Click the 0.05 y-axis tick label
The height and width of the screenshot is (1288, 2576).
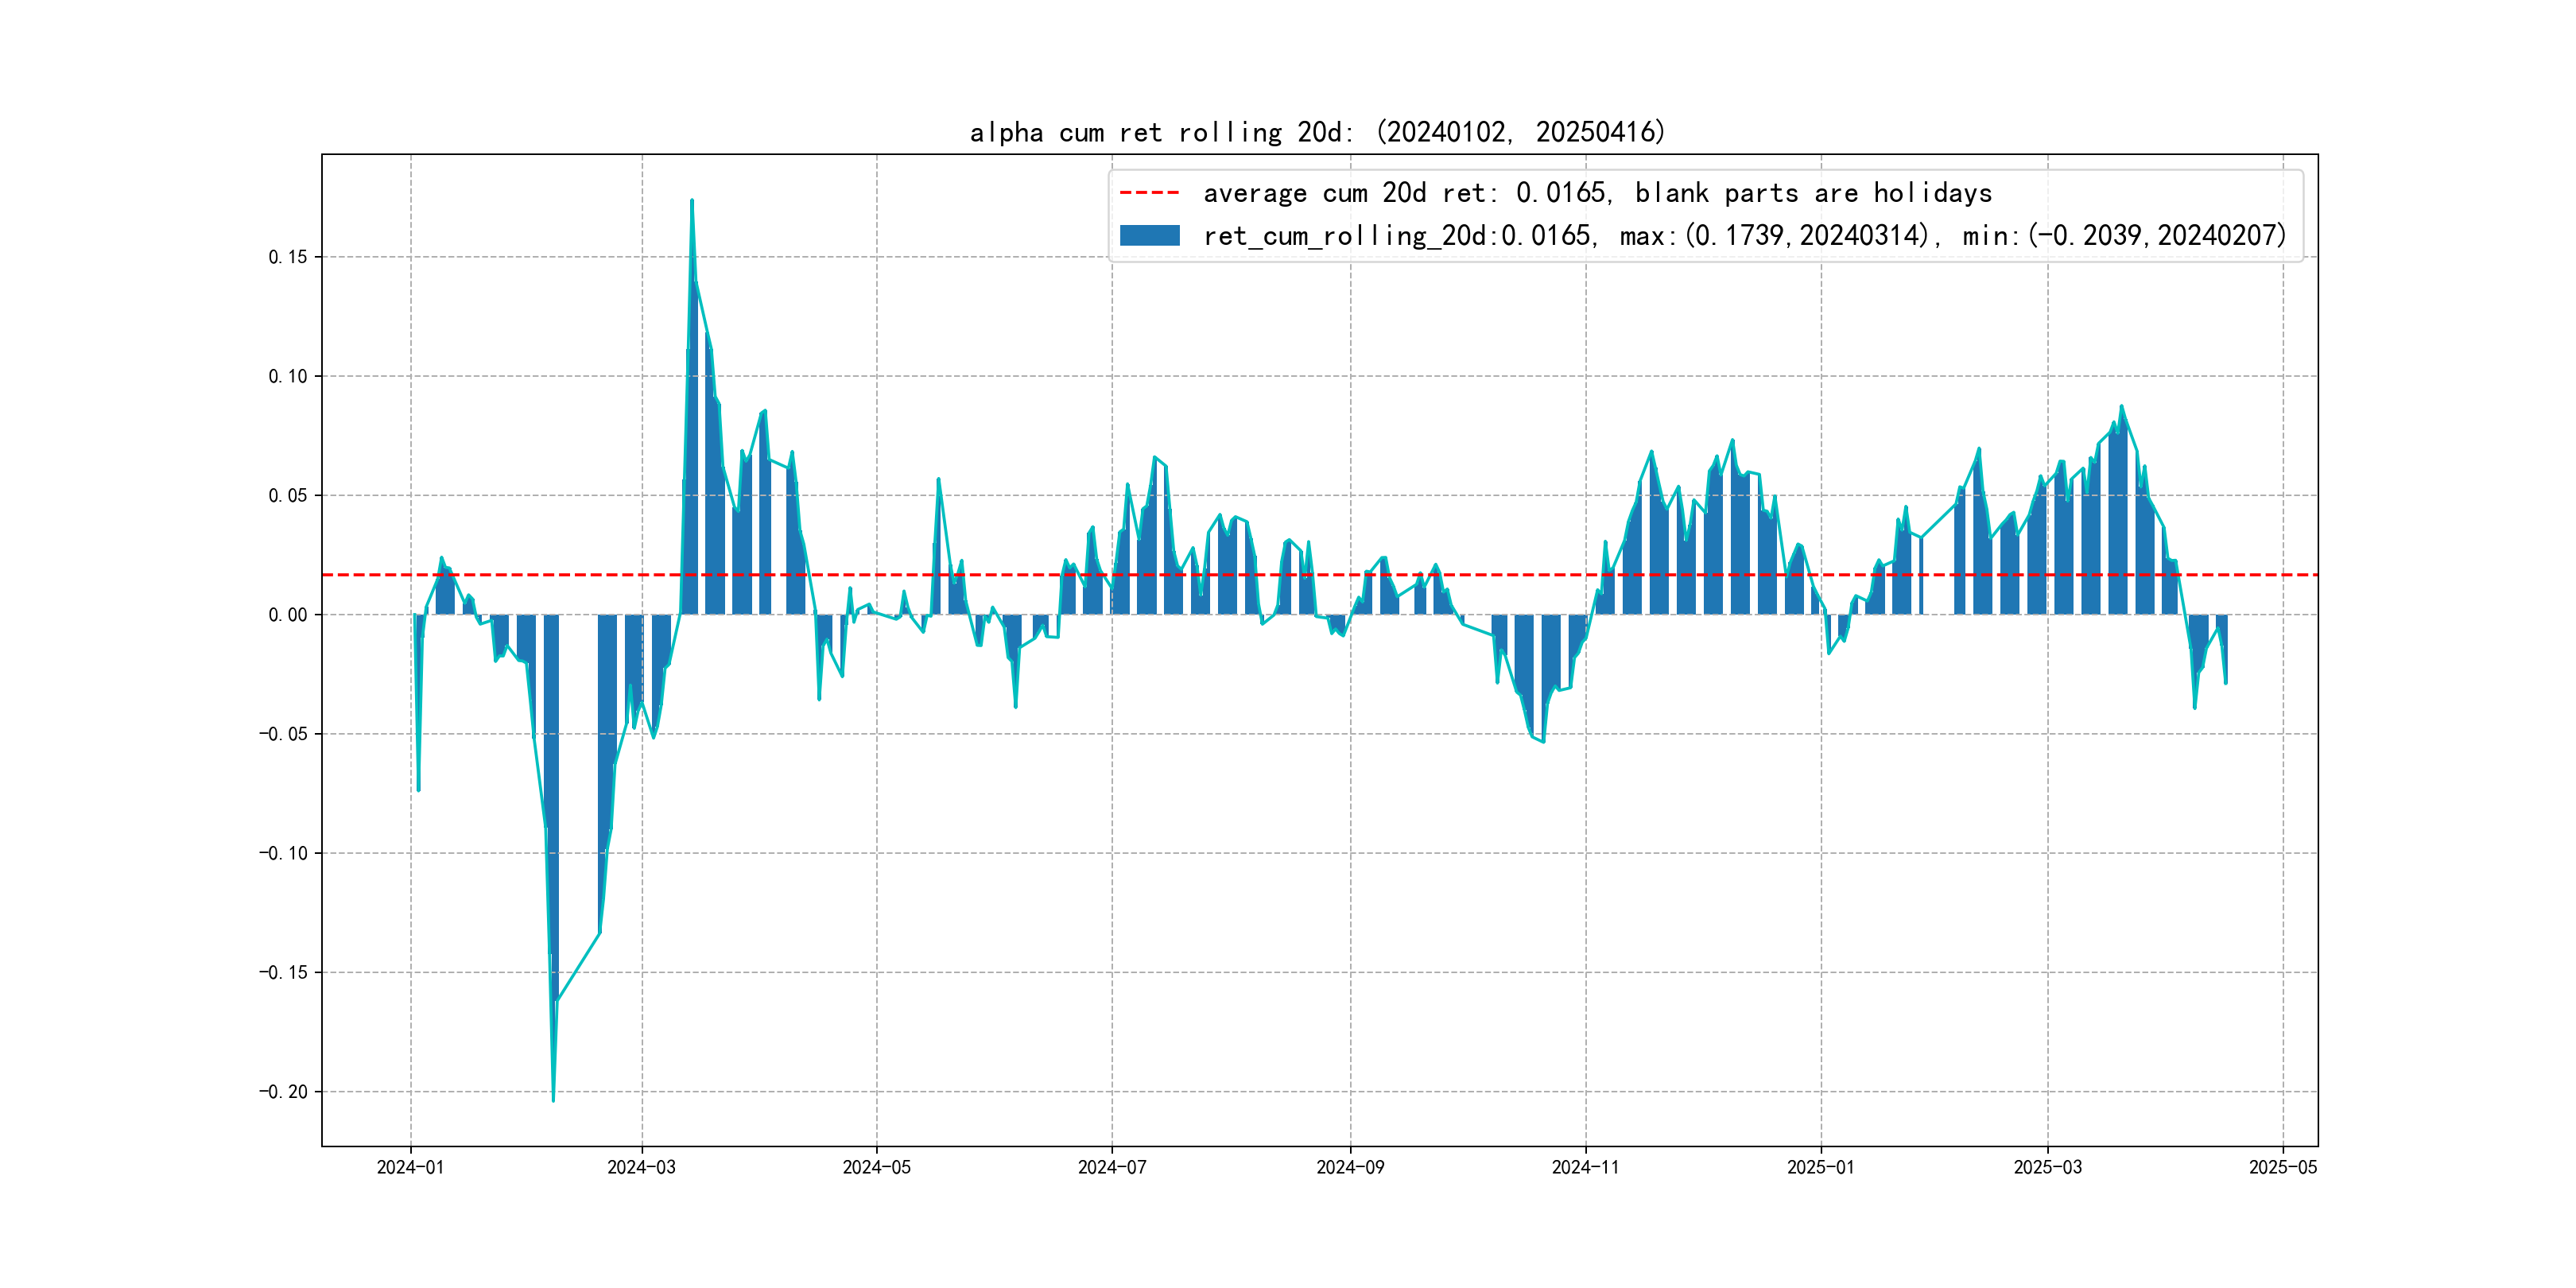288,495
